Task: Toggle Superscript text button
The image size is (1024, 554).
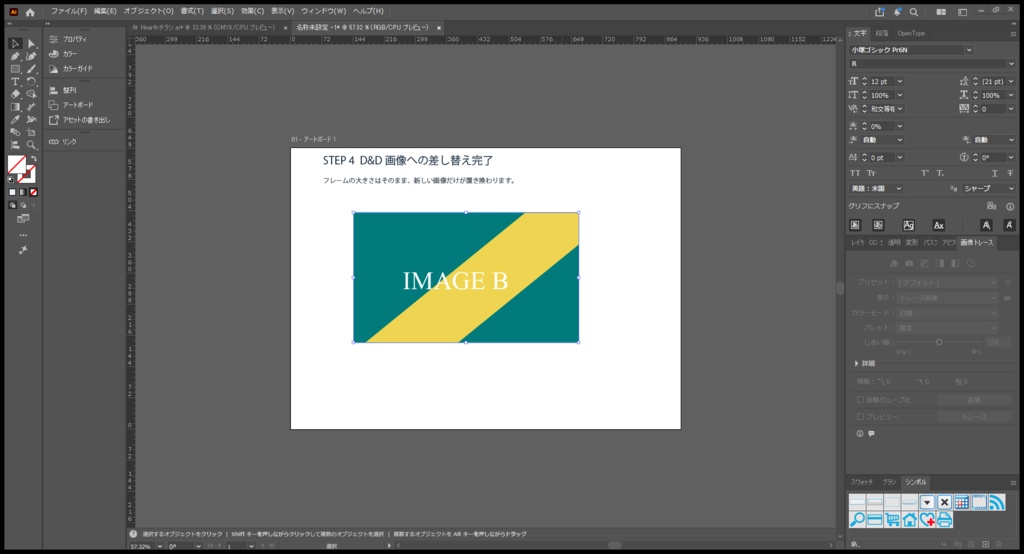Action: point(925,173)
